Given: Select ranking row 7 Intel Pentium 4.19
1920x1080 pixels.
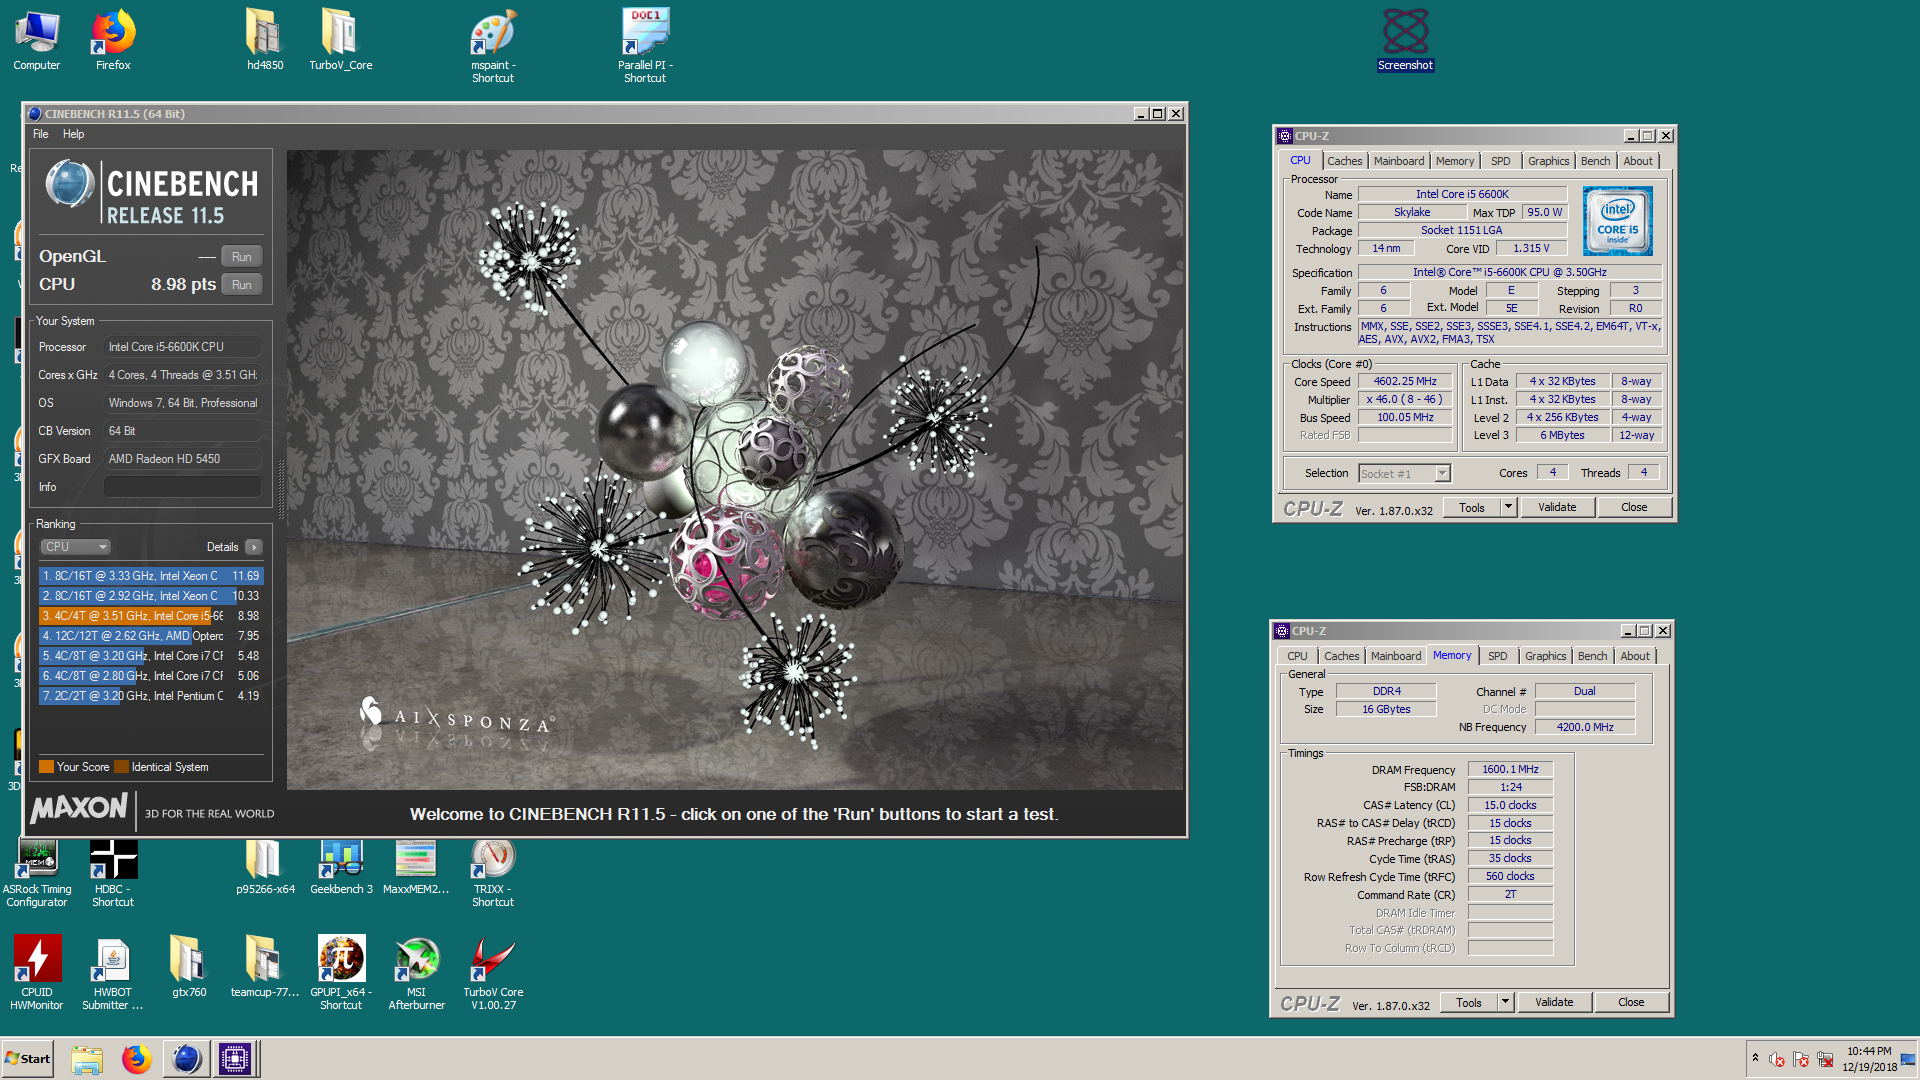Looking at the screenshot, I should (x=151, y=696).
